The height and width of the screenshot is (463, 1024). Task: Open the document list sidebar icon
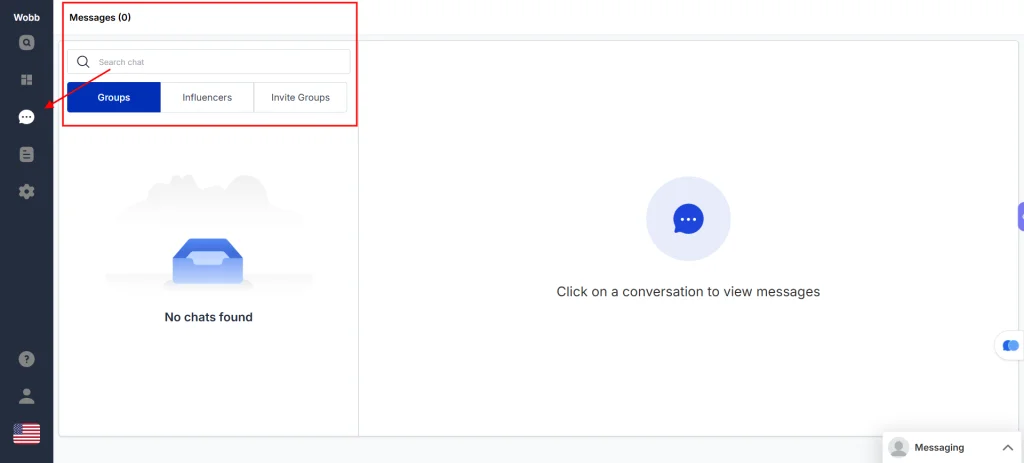tap(26, 154)
